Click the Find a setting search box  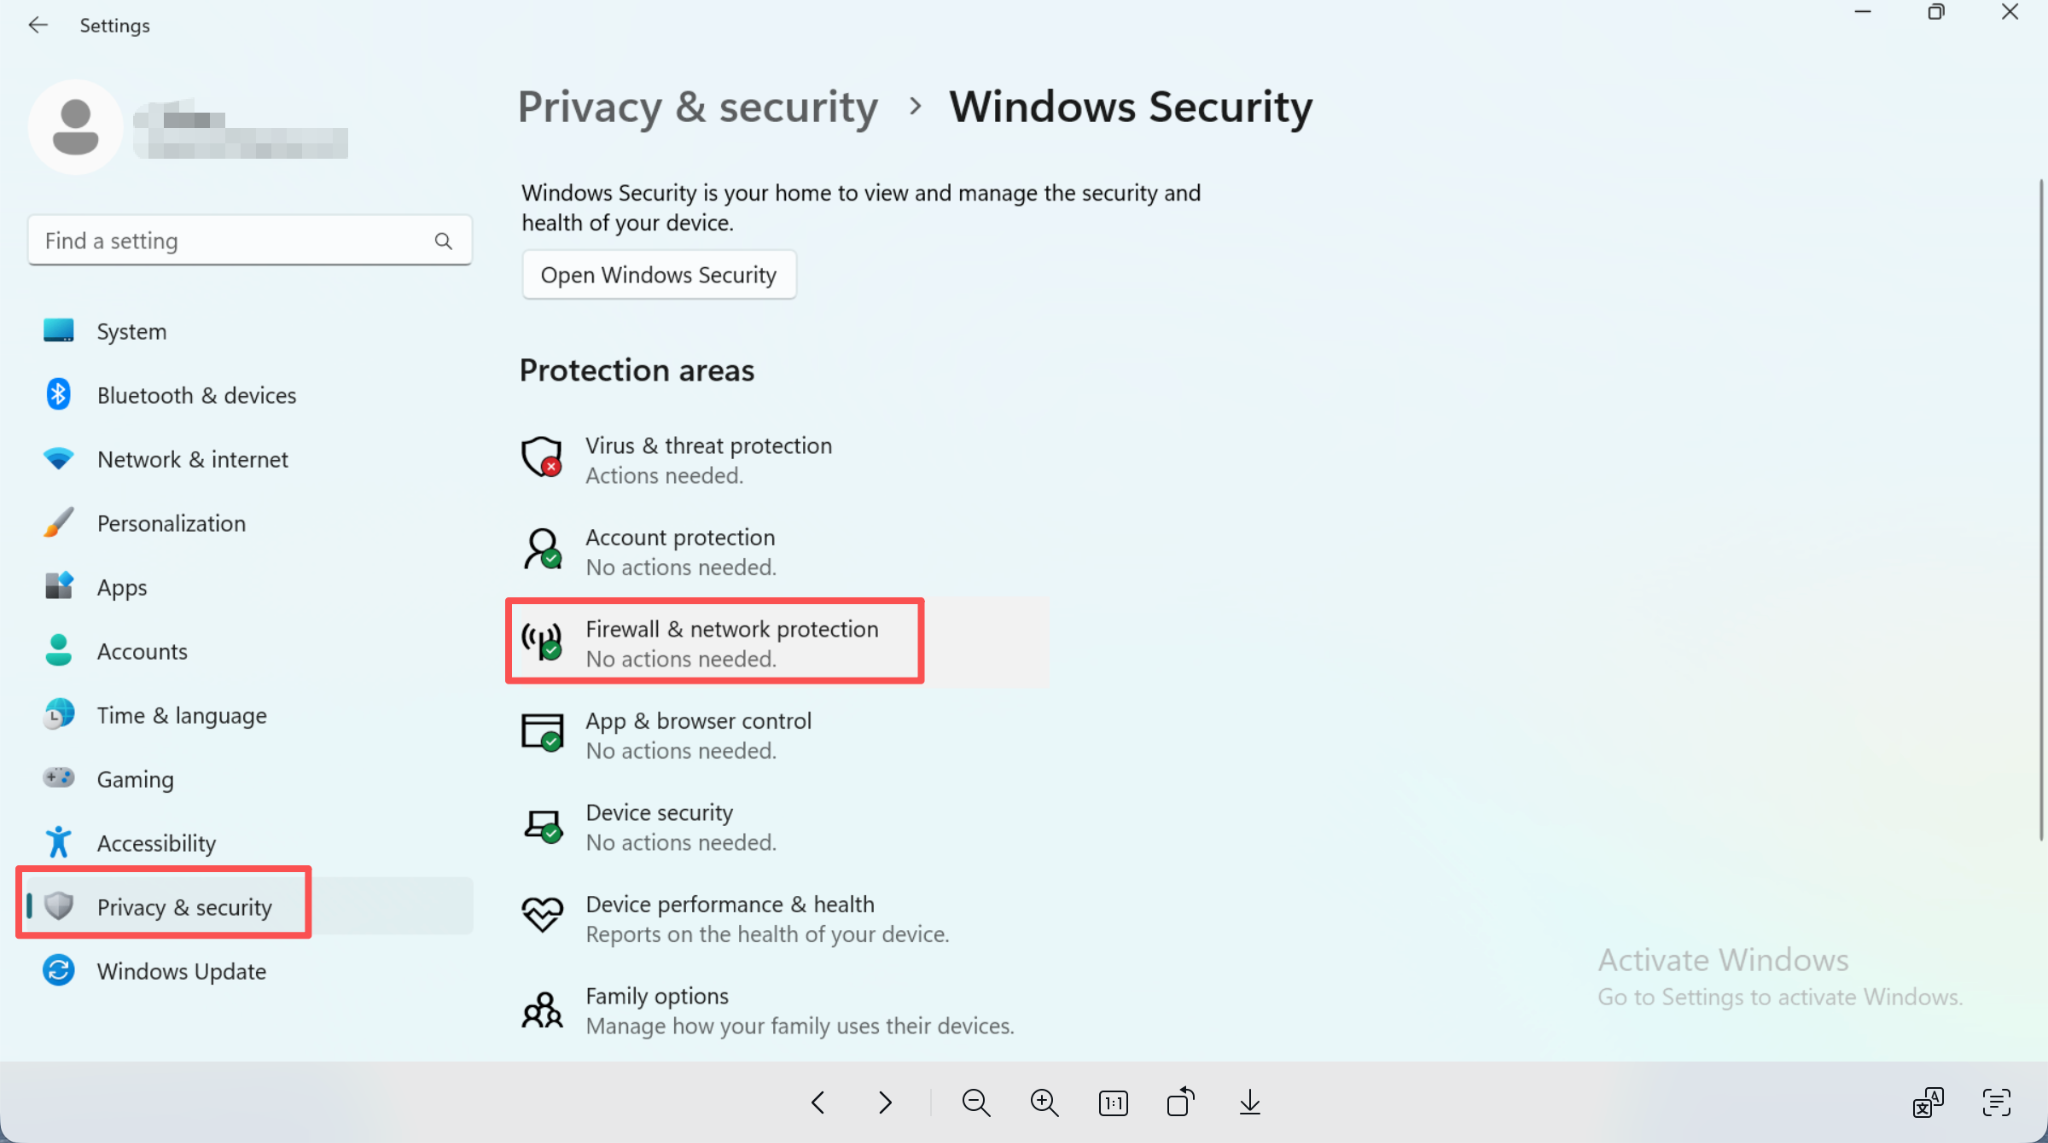235,241
